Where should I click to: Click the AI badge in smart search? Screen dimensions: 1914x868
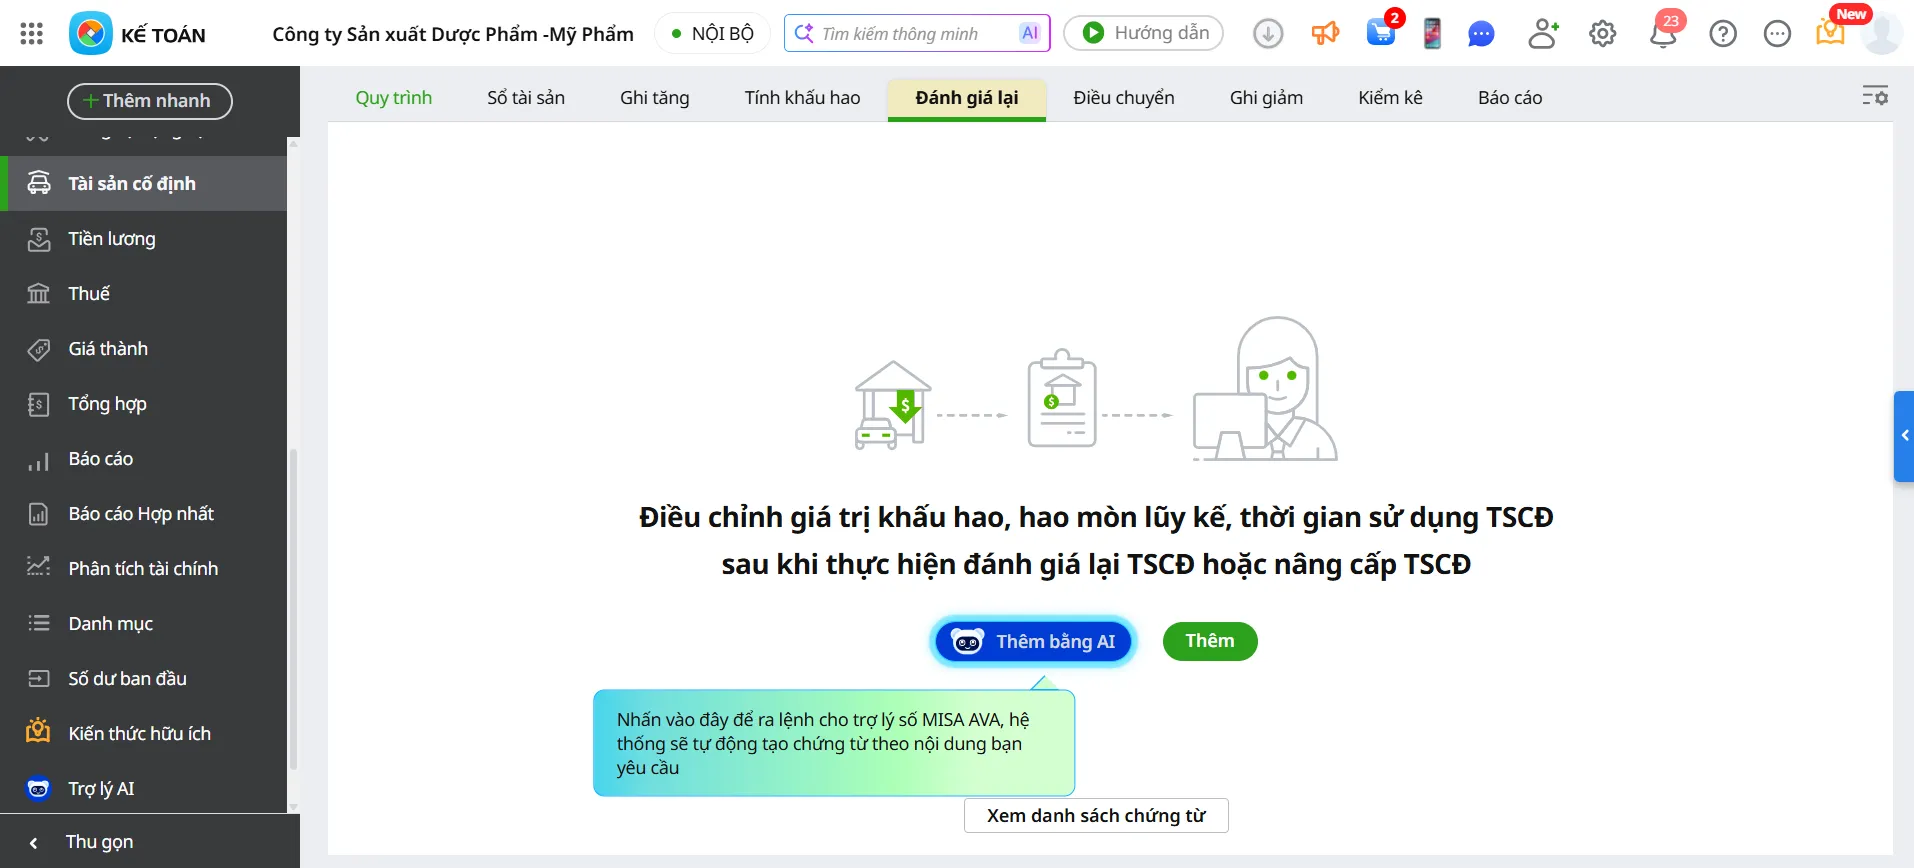[1029, 33]
